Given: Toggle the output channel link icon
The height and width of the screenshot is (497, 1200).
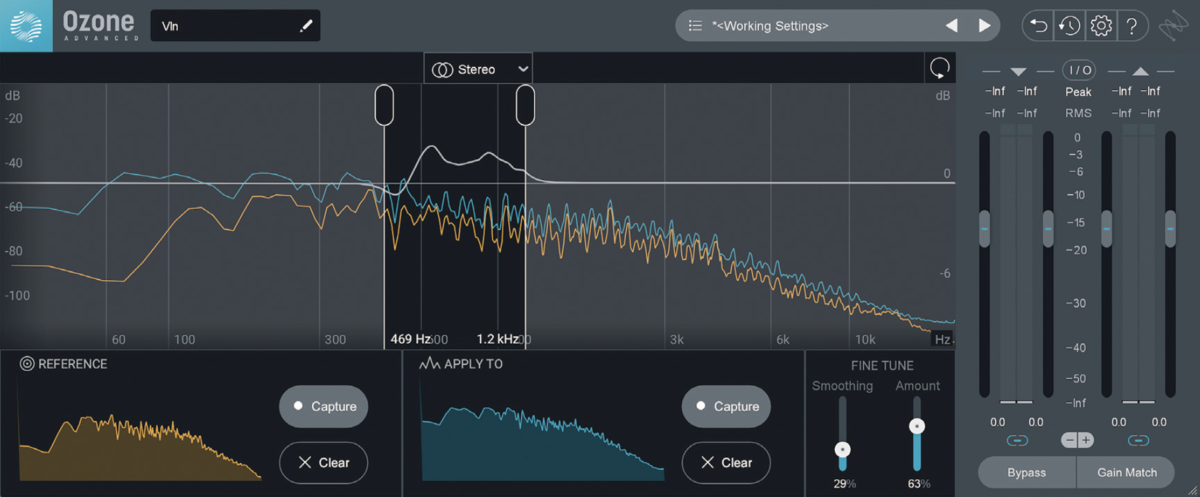Looking at the screenshot, I should 1138,440.
